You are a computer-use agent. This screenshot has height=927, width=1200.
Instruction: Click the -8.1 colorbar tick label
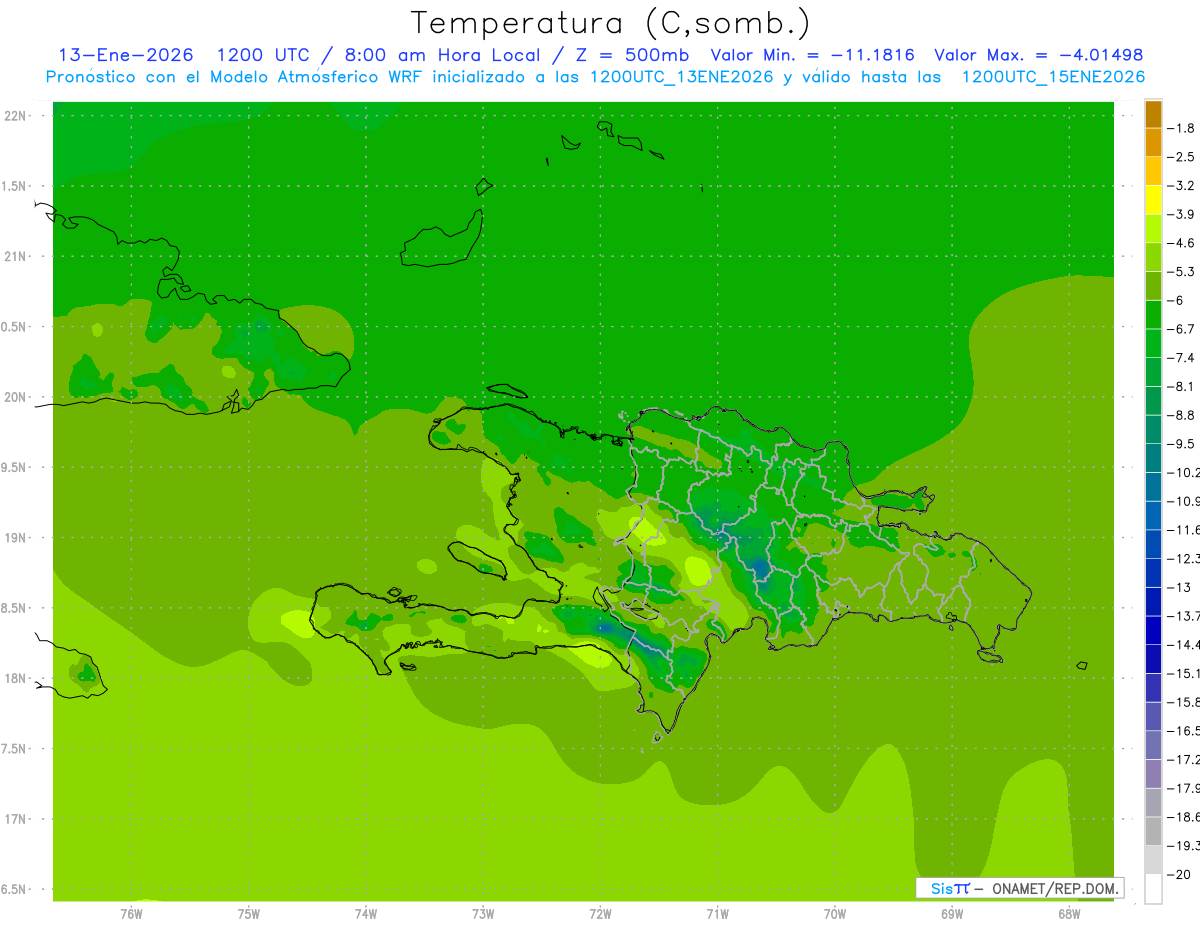pyautogui.click(x=1183, y=386)
